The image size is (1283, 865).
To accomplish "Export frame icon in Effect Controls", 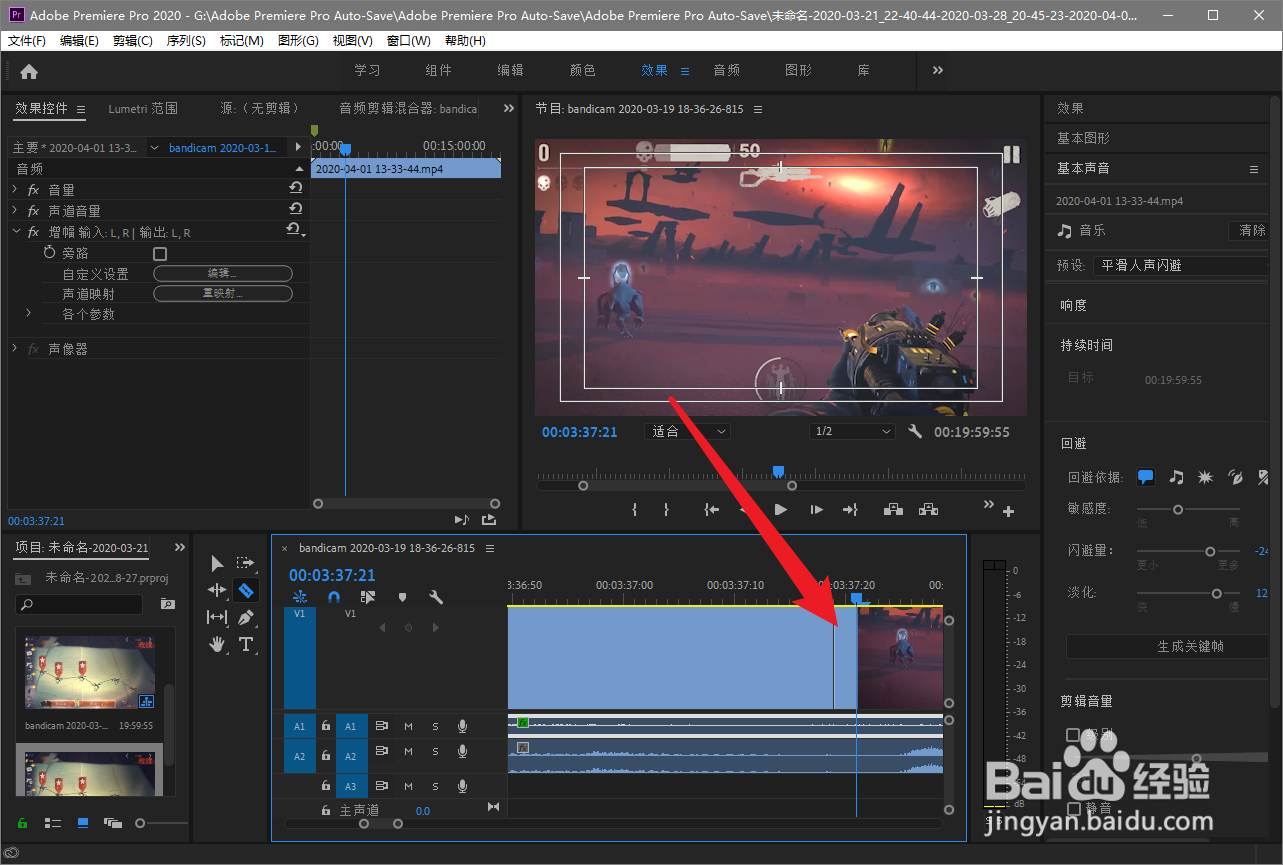I will [488, 520].
